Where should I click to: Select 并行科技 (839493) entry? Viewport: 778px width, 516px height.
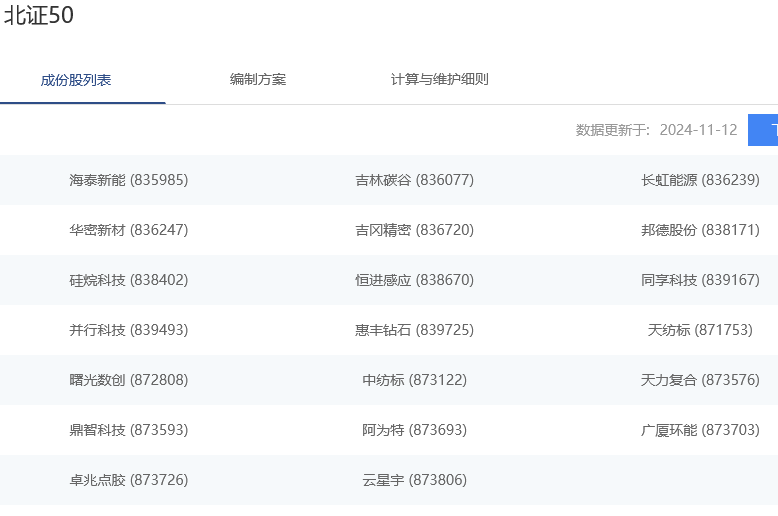pyautogui.click(x=129, y=330)
